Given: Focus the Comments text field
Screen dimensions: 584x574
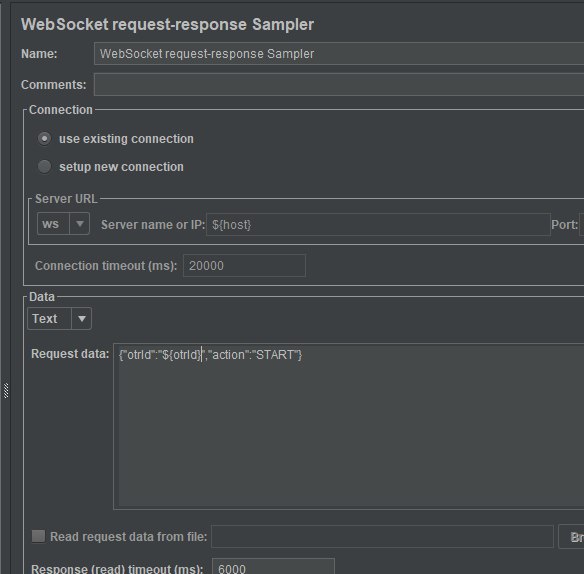Looking at the screenshot, I should click(x=339, y=85).
